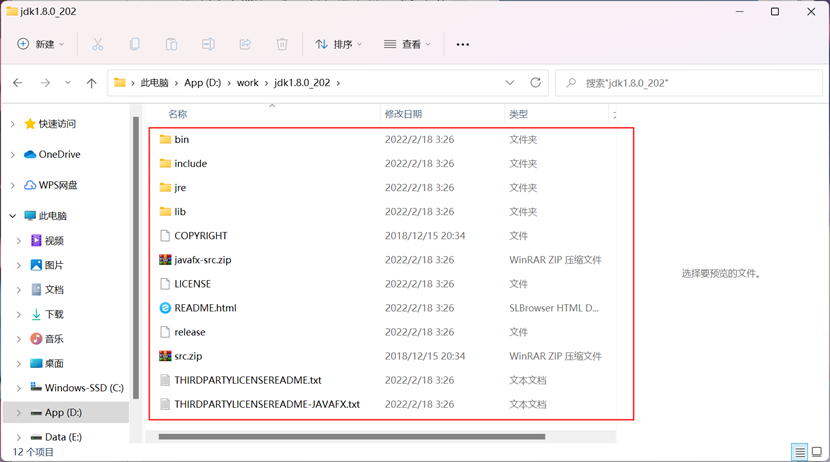Click the lib folder icon
This screenshot has width=830, height=462.
coord(165,212)
